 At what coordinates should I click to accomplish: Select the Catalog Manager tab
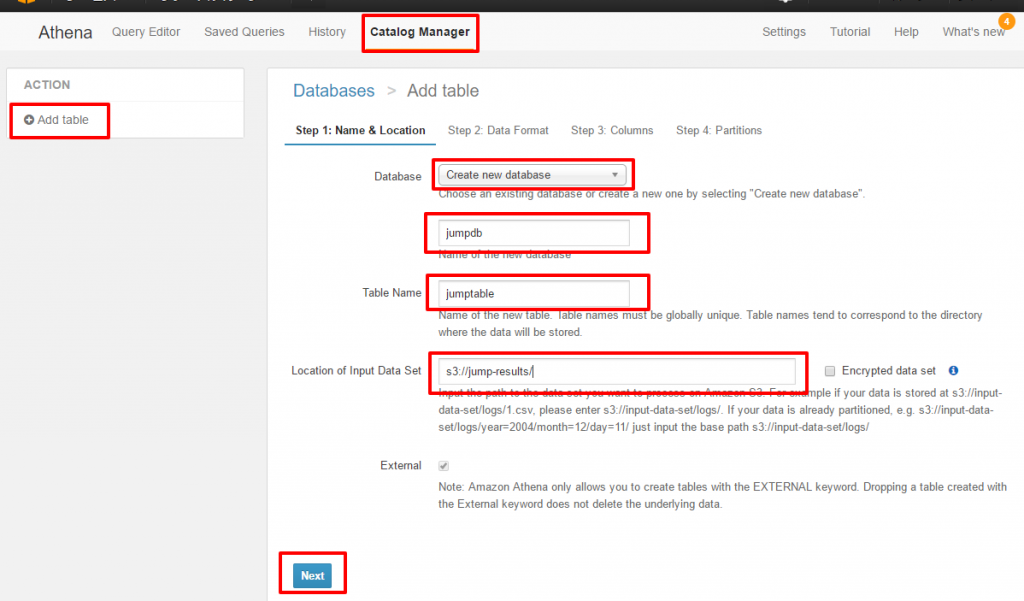click(420, 32)
